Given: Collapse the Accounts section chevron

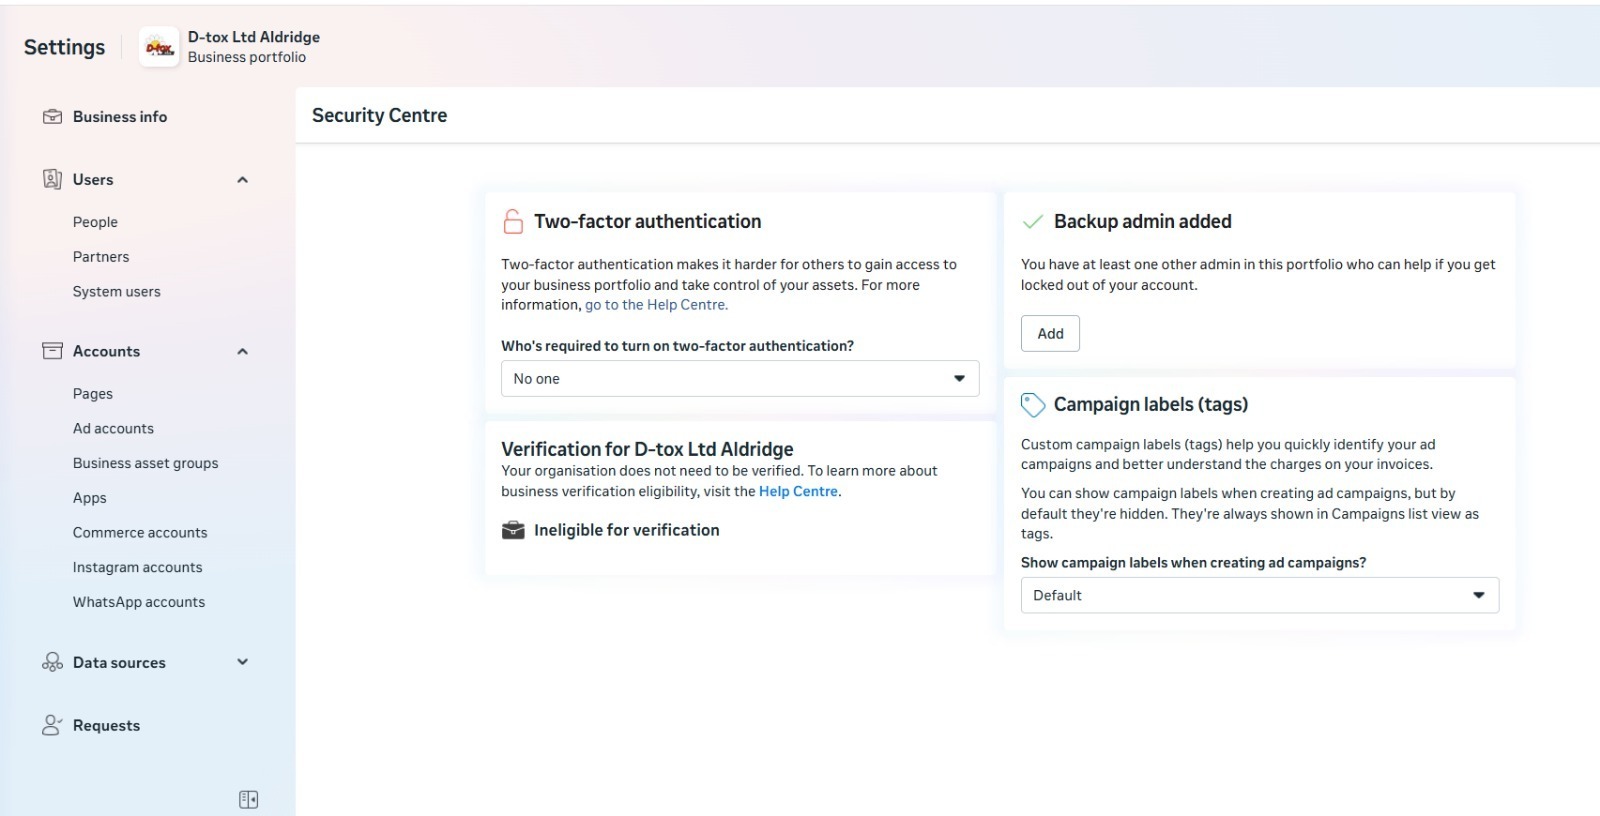Looking at the screenshot, I should pos(242,351).
